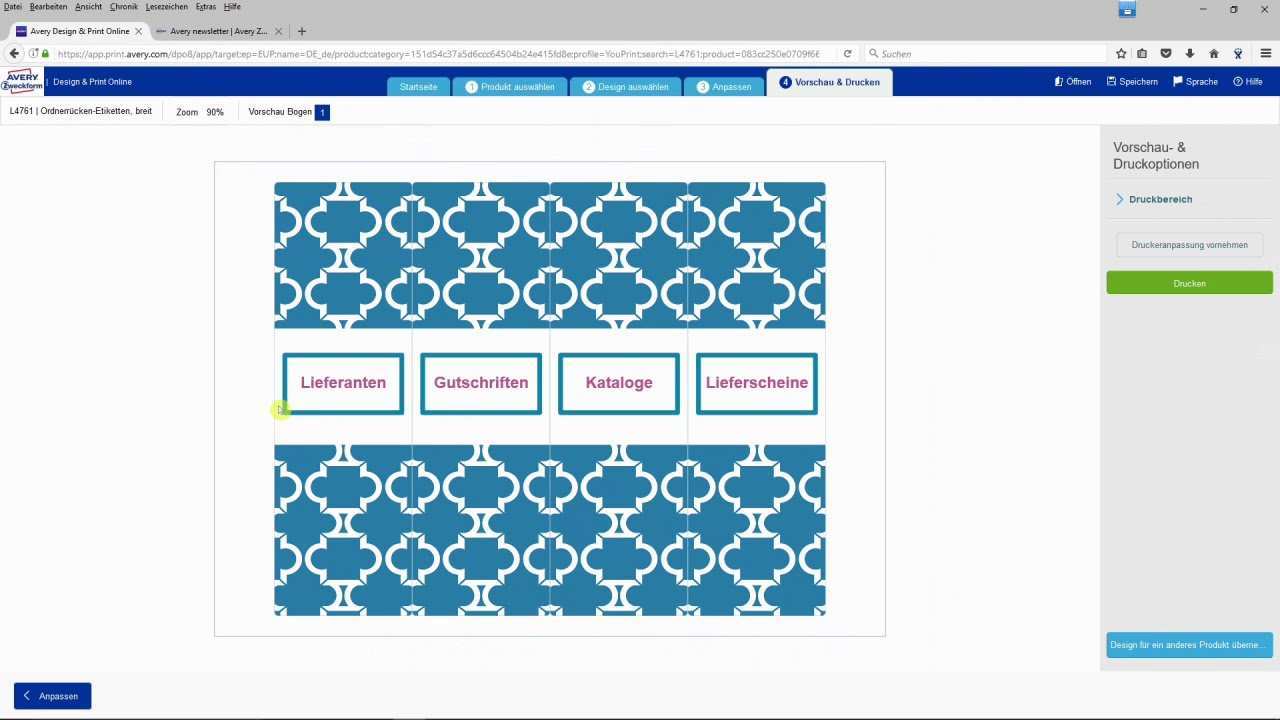1280x720 pixels.
Task: Open the Firefox hamburger menu
Action: click(x=1265, y=54)
